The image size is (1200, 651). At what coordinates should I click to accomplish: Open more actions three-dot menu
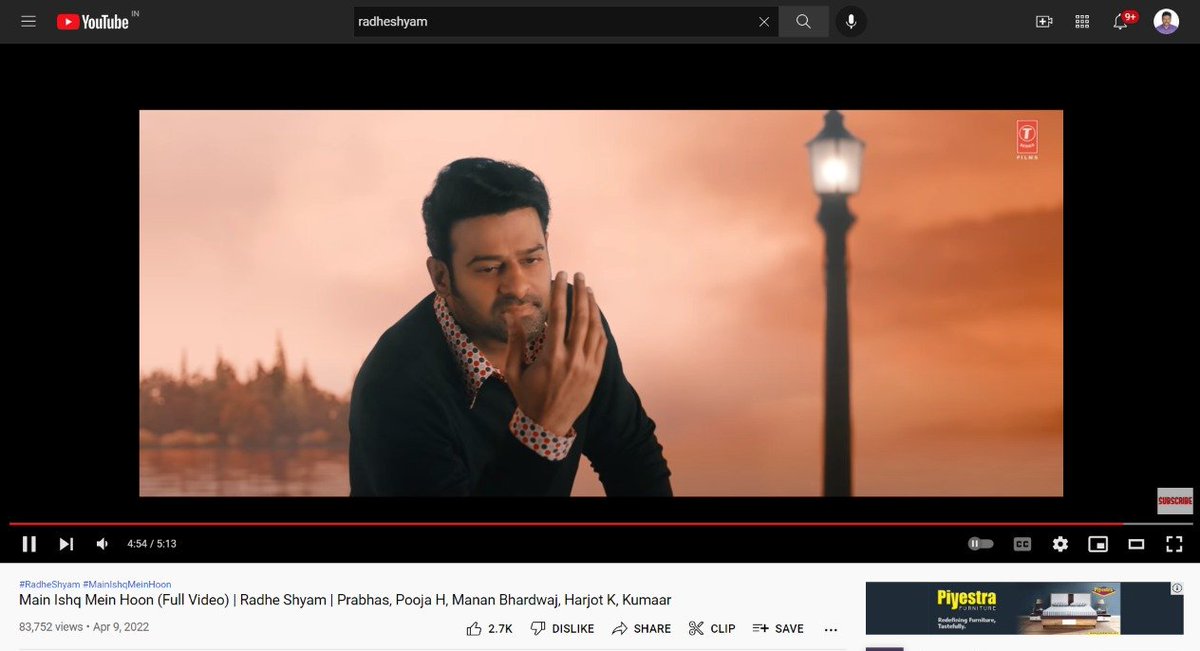click(x=830, y=629)
